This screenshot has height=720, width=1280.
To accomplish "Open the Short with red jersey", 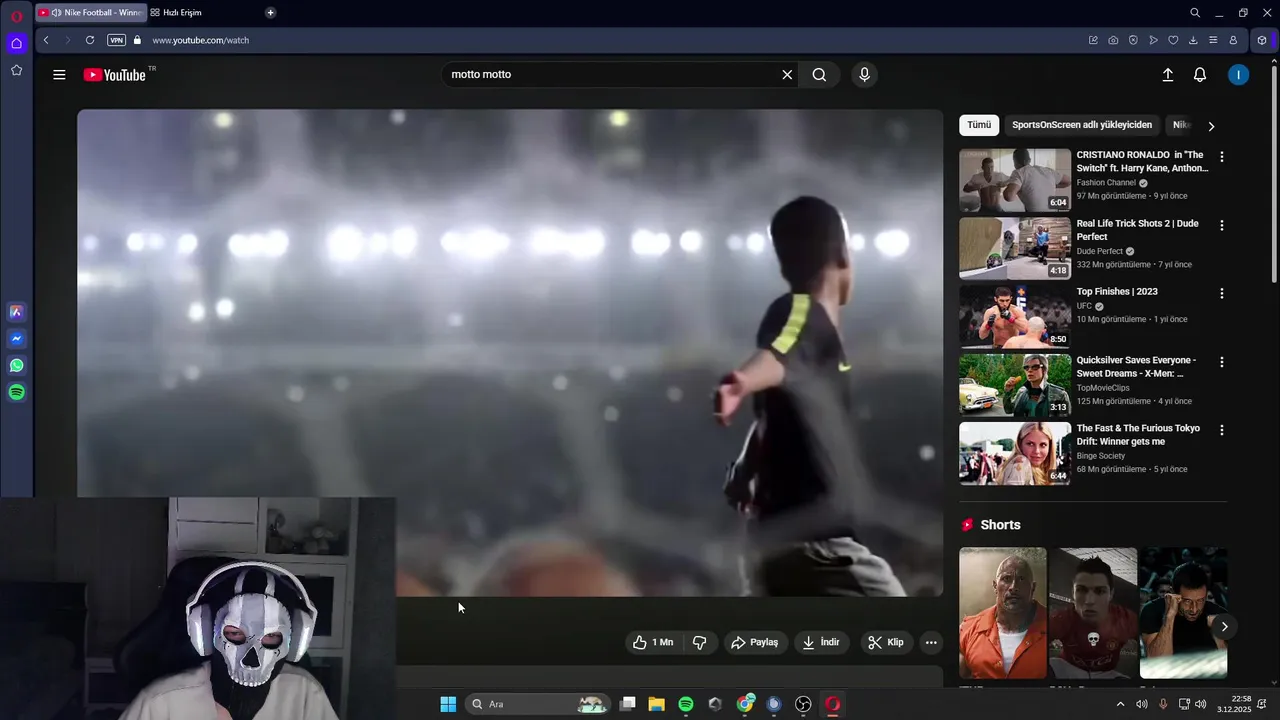I will pyautogui.click(x=1093, y=612).
